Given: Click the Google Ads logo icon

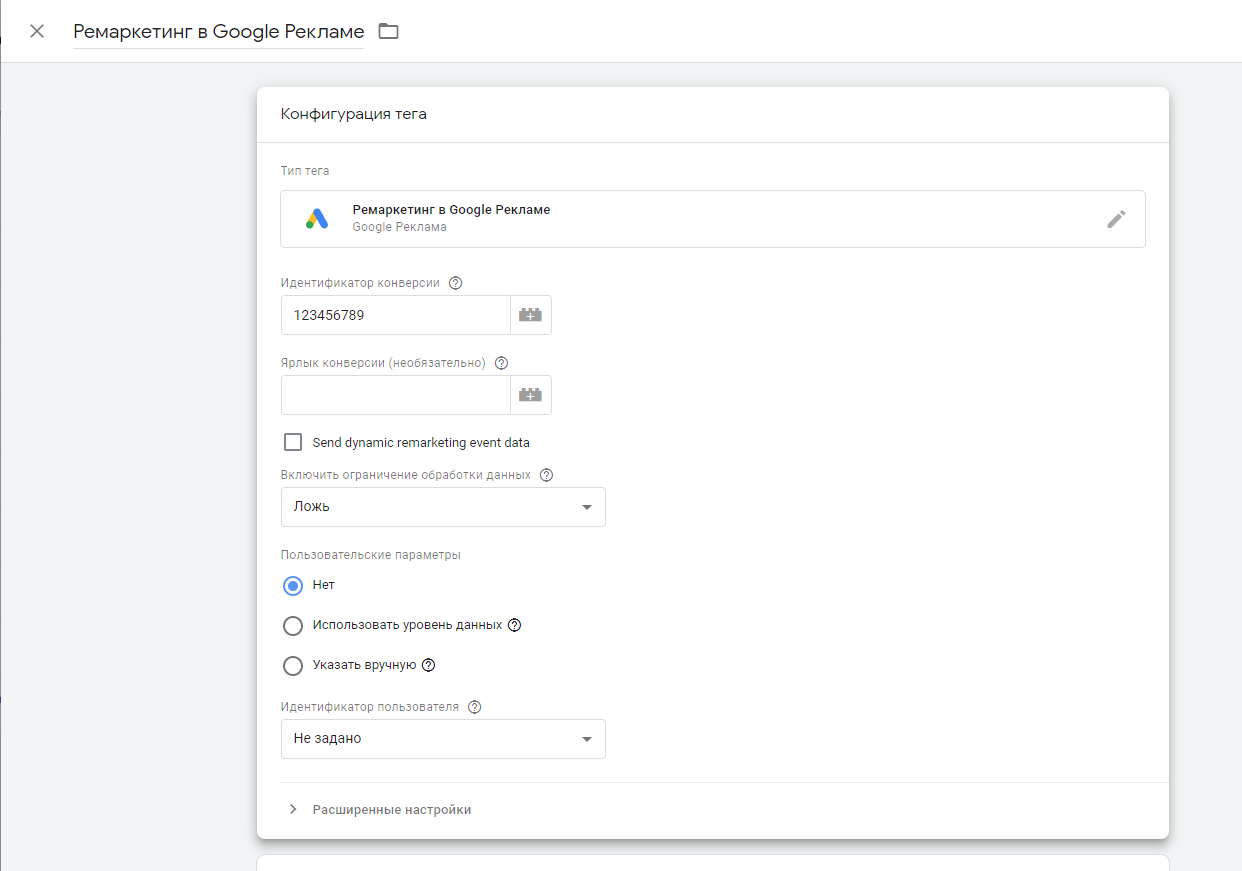Looking at the screenshot, I should pyautogui.click(x=317, y=219).
